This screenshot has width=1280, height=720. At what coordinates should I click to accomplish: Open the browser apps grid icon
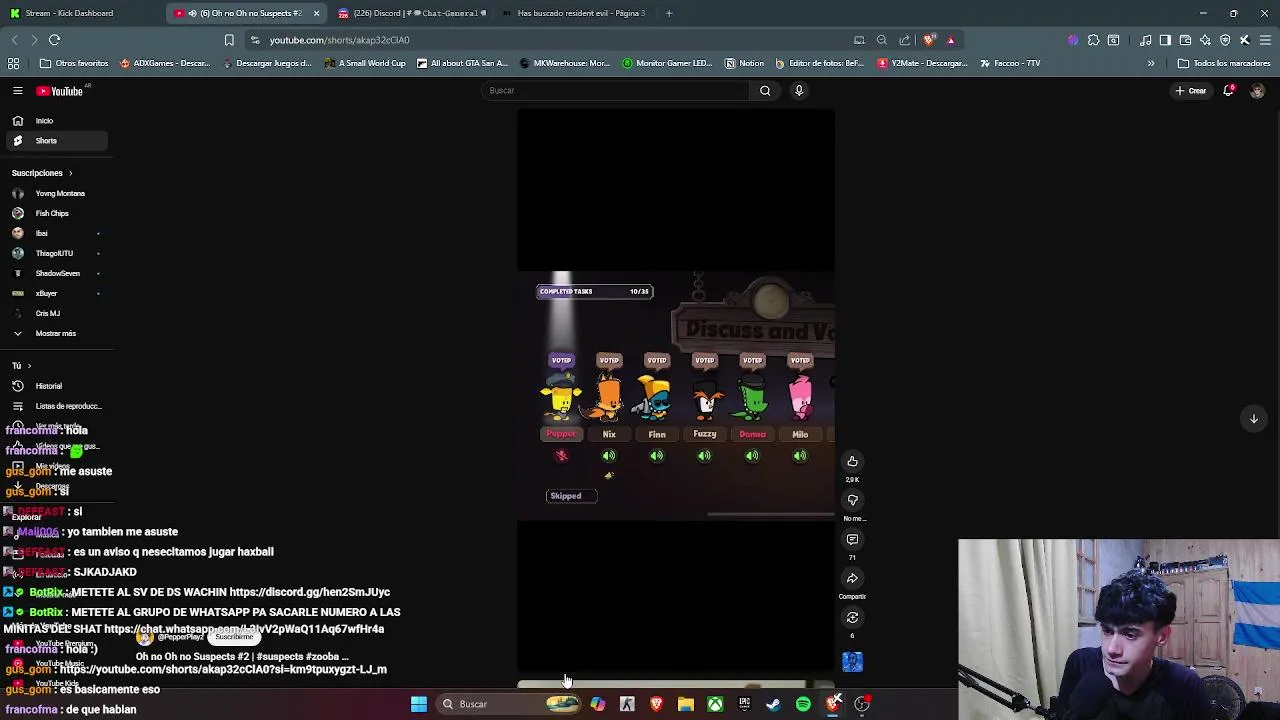[x=14, y=63]
